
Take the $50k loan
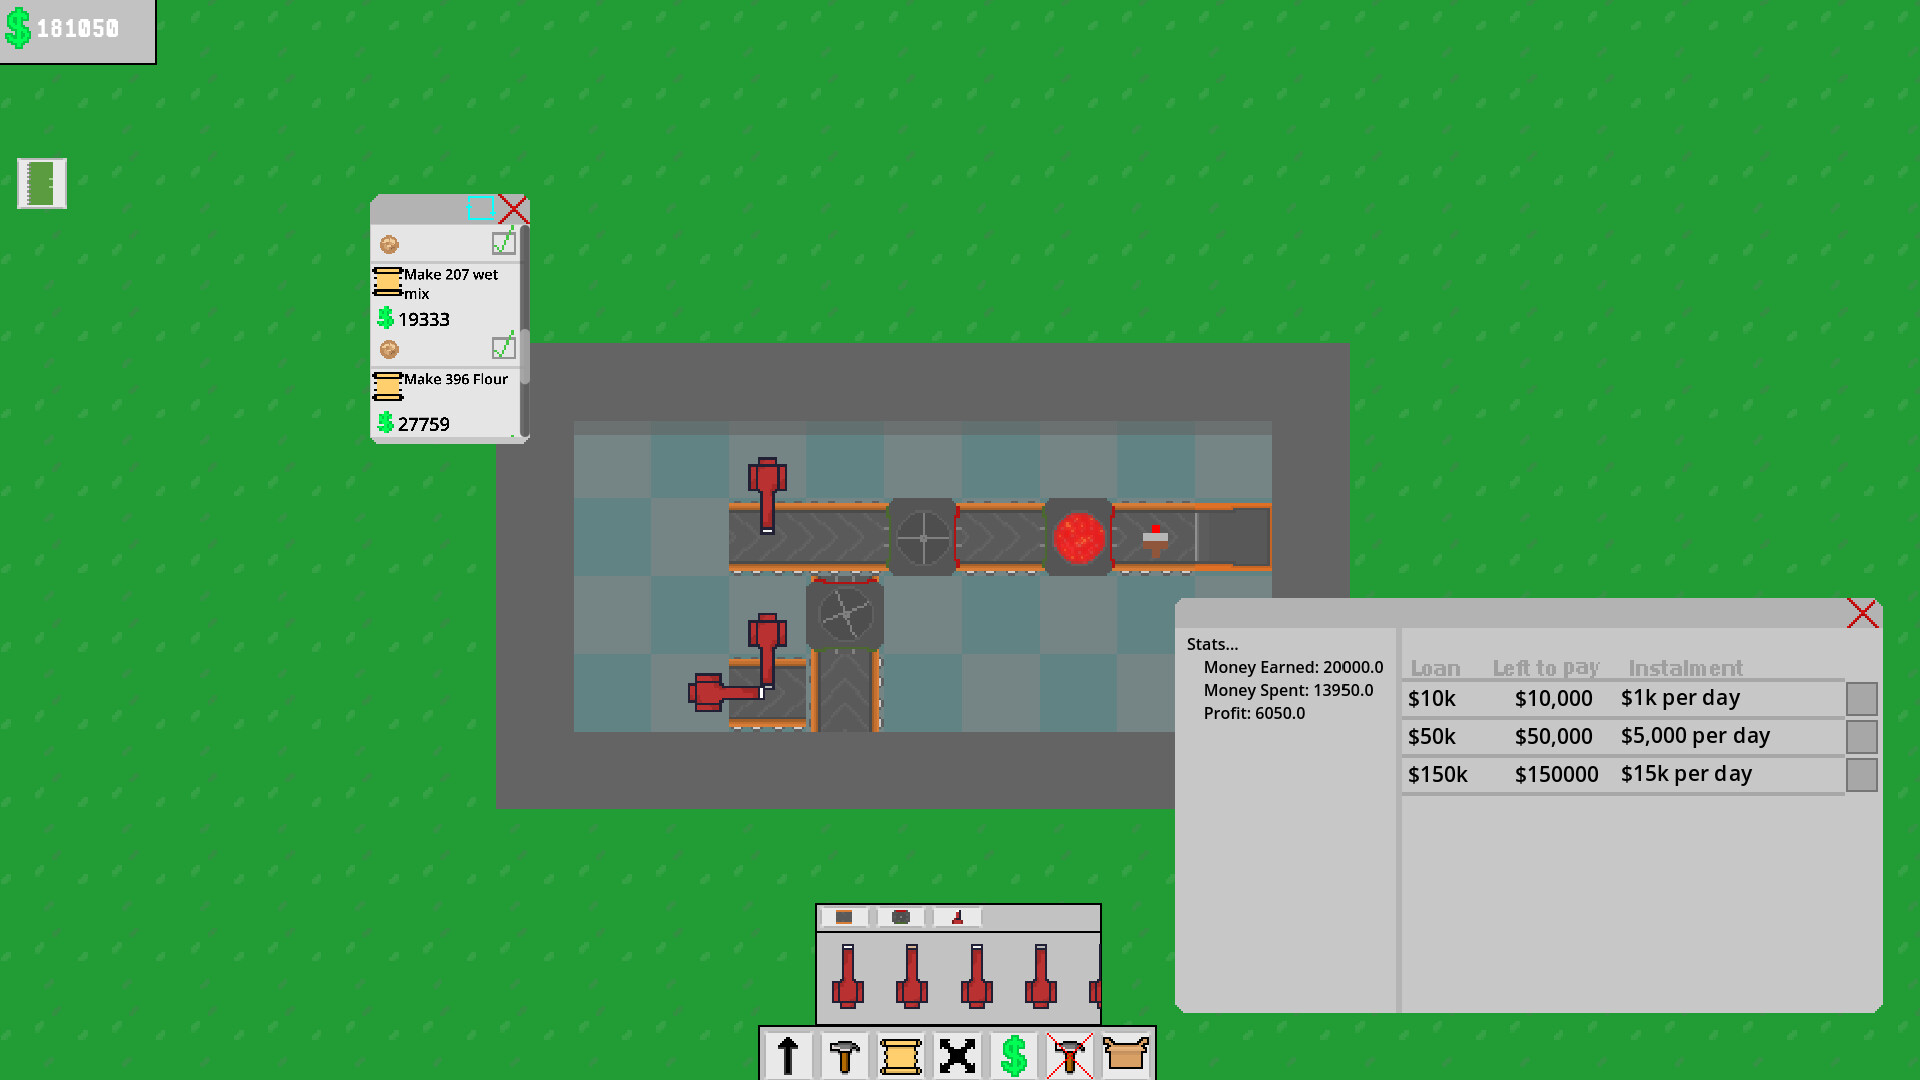pyautogui.click(x=1861, y=736)
